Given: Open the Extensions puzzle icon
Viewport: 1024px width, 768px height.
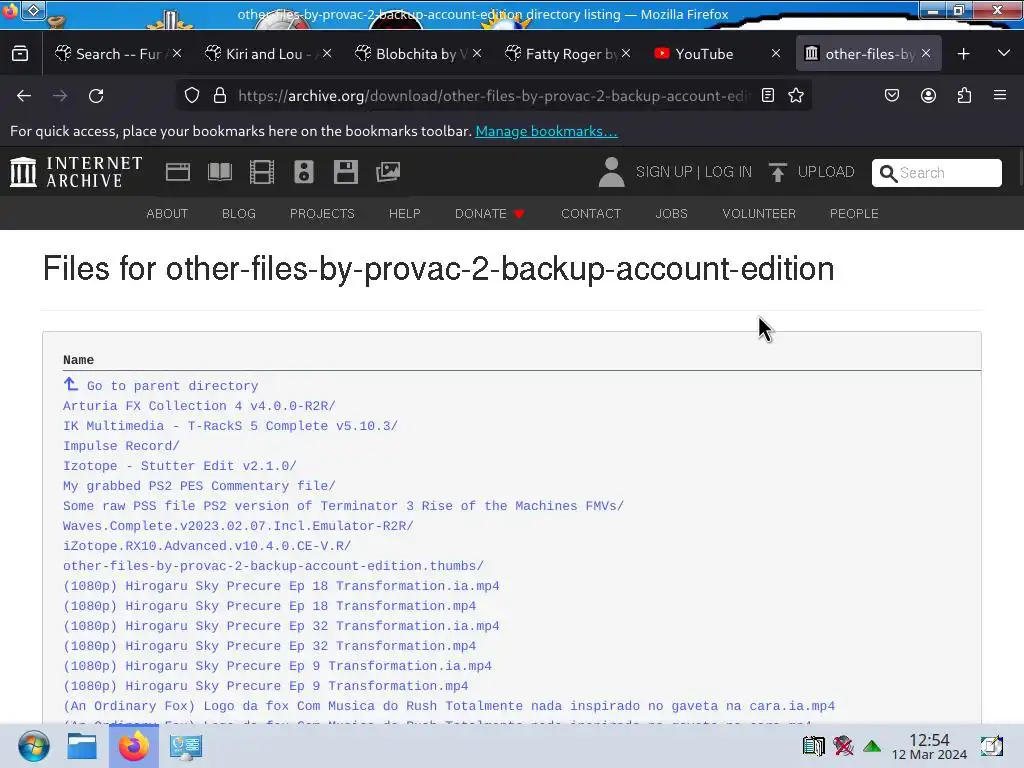Looking at the screenshot, I should pos(964,95).
